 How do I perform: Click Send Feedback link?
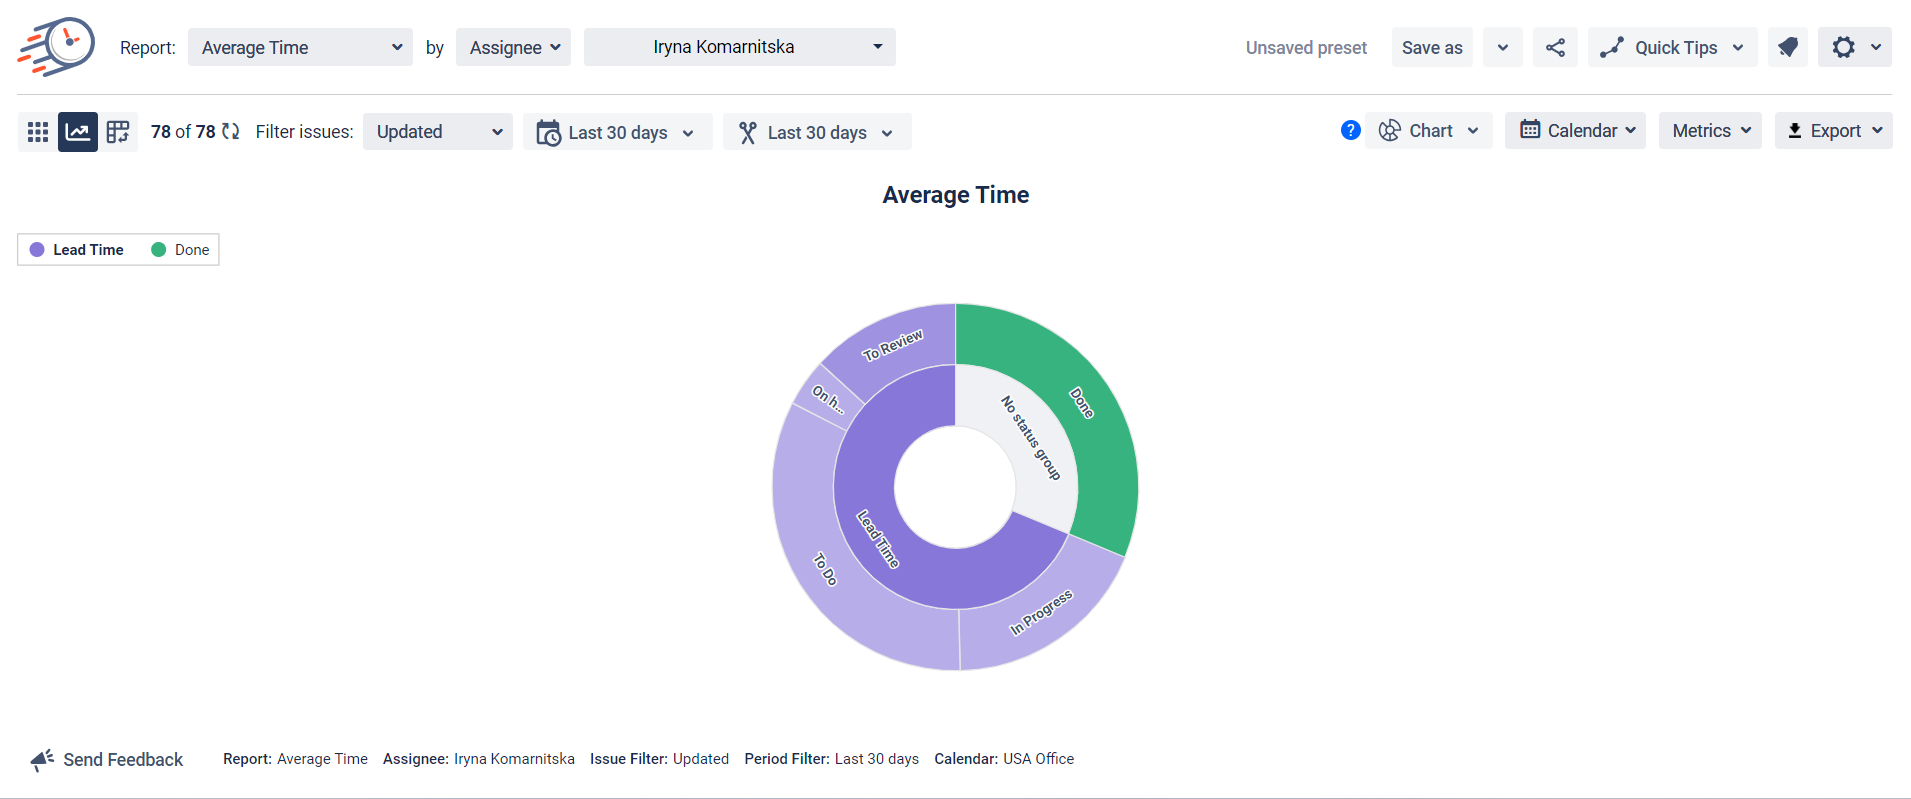point(107,760)
